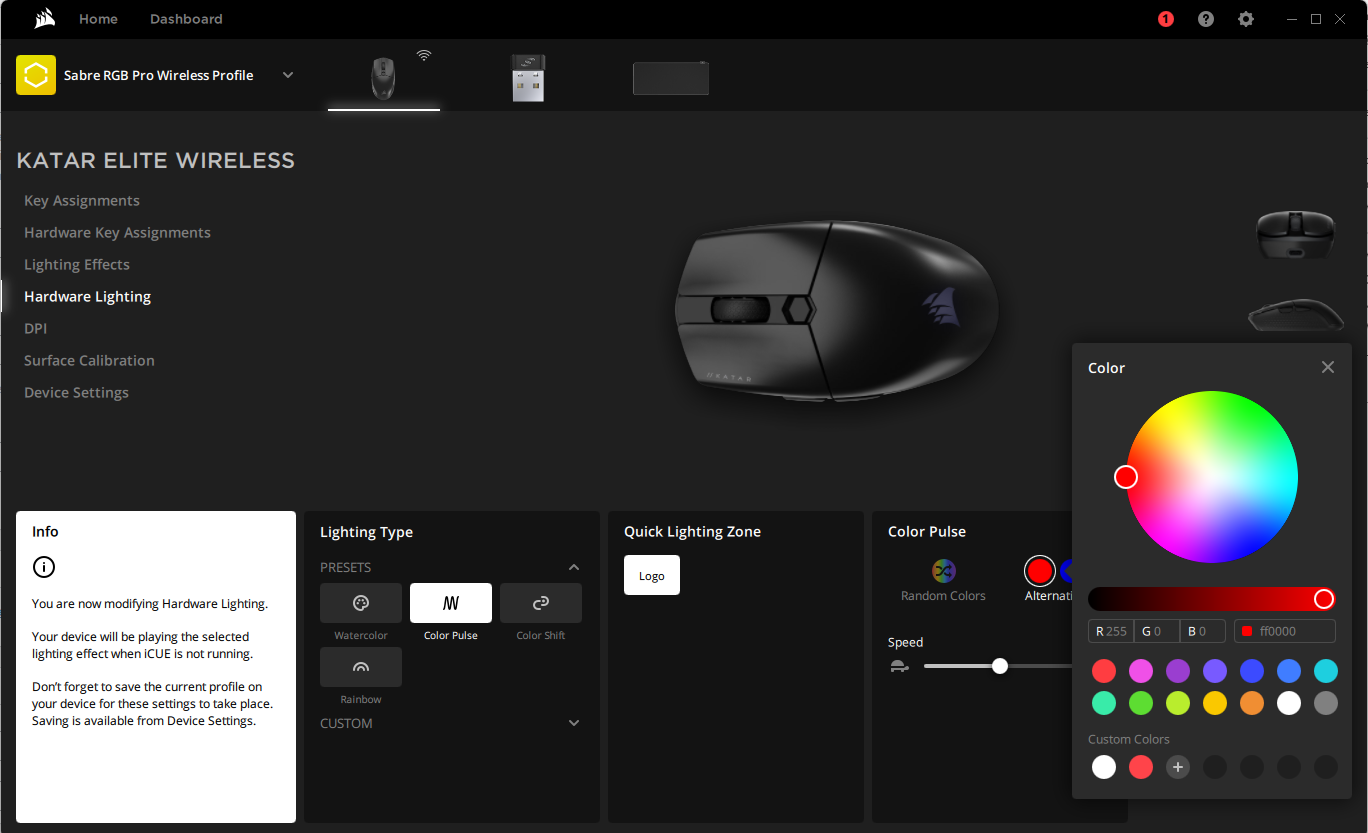Pick the purple preset swatch
The image size is (1368, 833).
pyautogui.click(x=1178, y=671)
